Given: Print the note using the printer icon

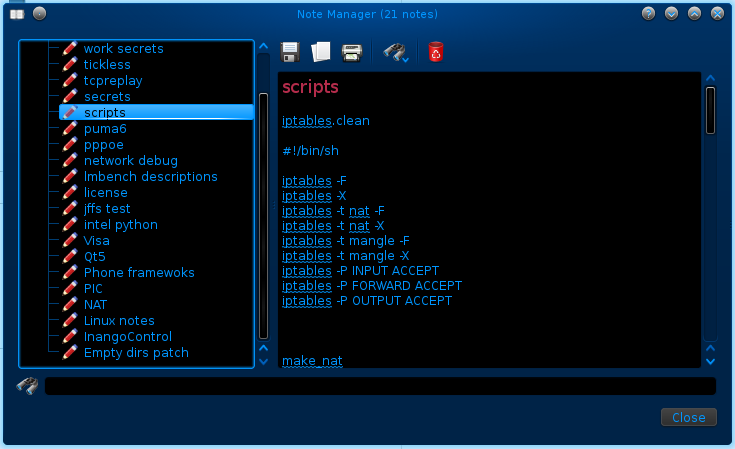Looking at the screenshot, I should point(352,52).
